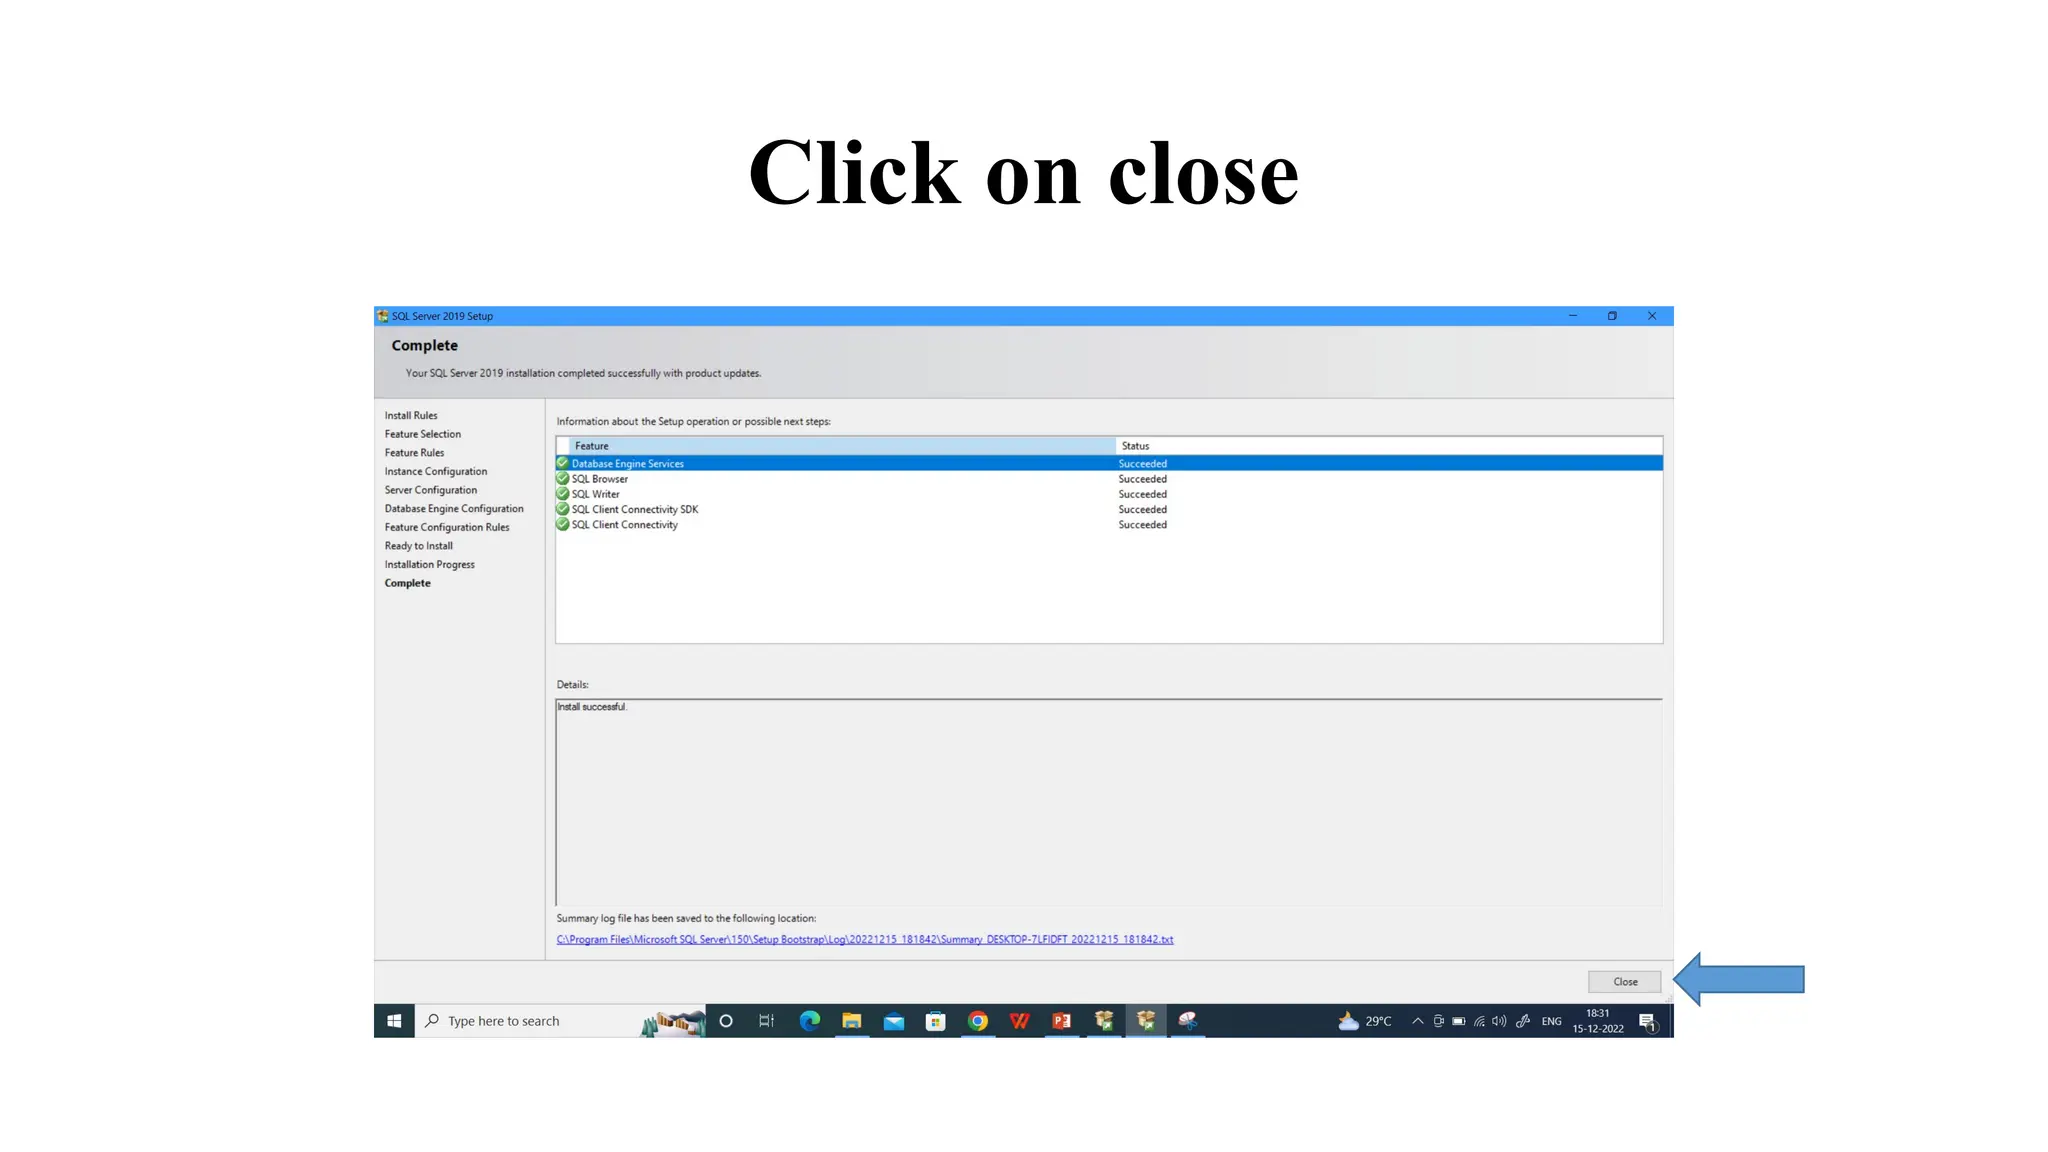Select 'Feature Rules' step in the sidebar
This screenshot has width=2048, height=1152.
tap(414, 453)
